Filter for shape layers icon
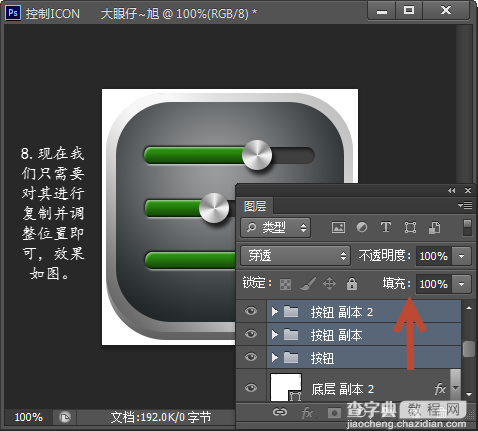Viewport: 478px width, 431px height. 410,228
